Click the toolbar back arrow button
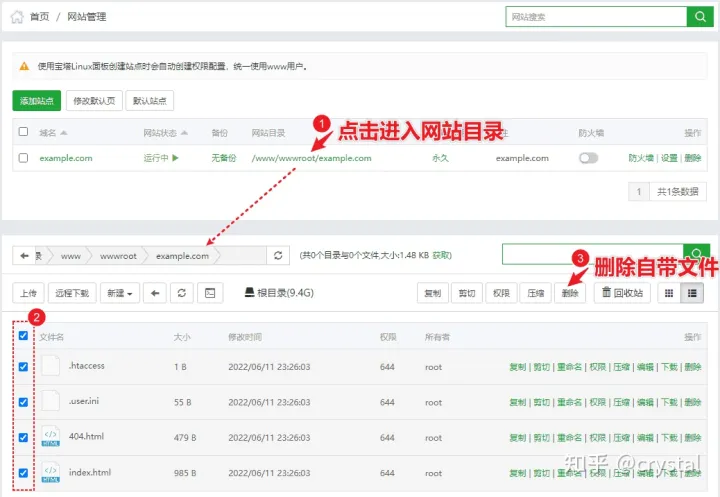 (x=155, y=293)
